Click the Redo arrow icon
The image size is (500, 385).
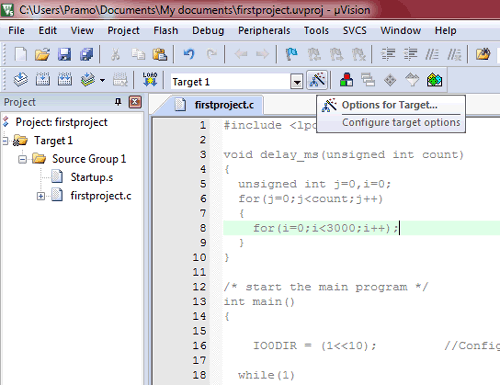point(211,54)
